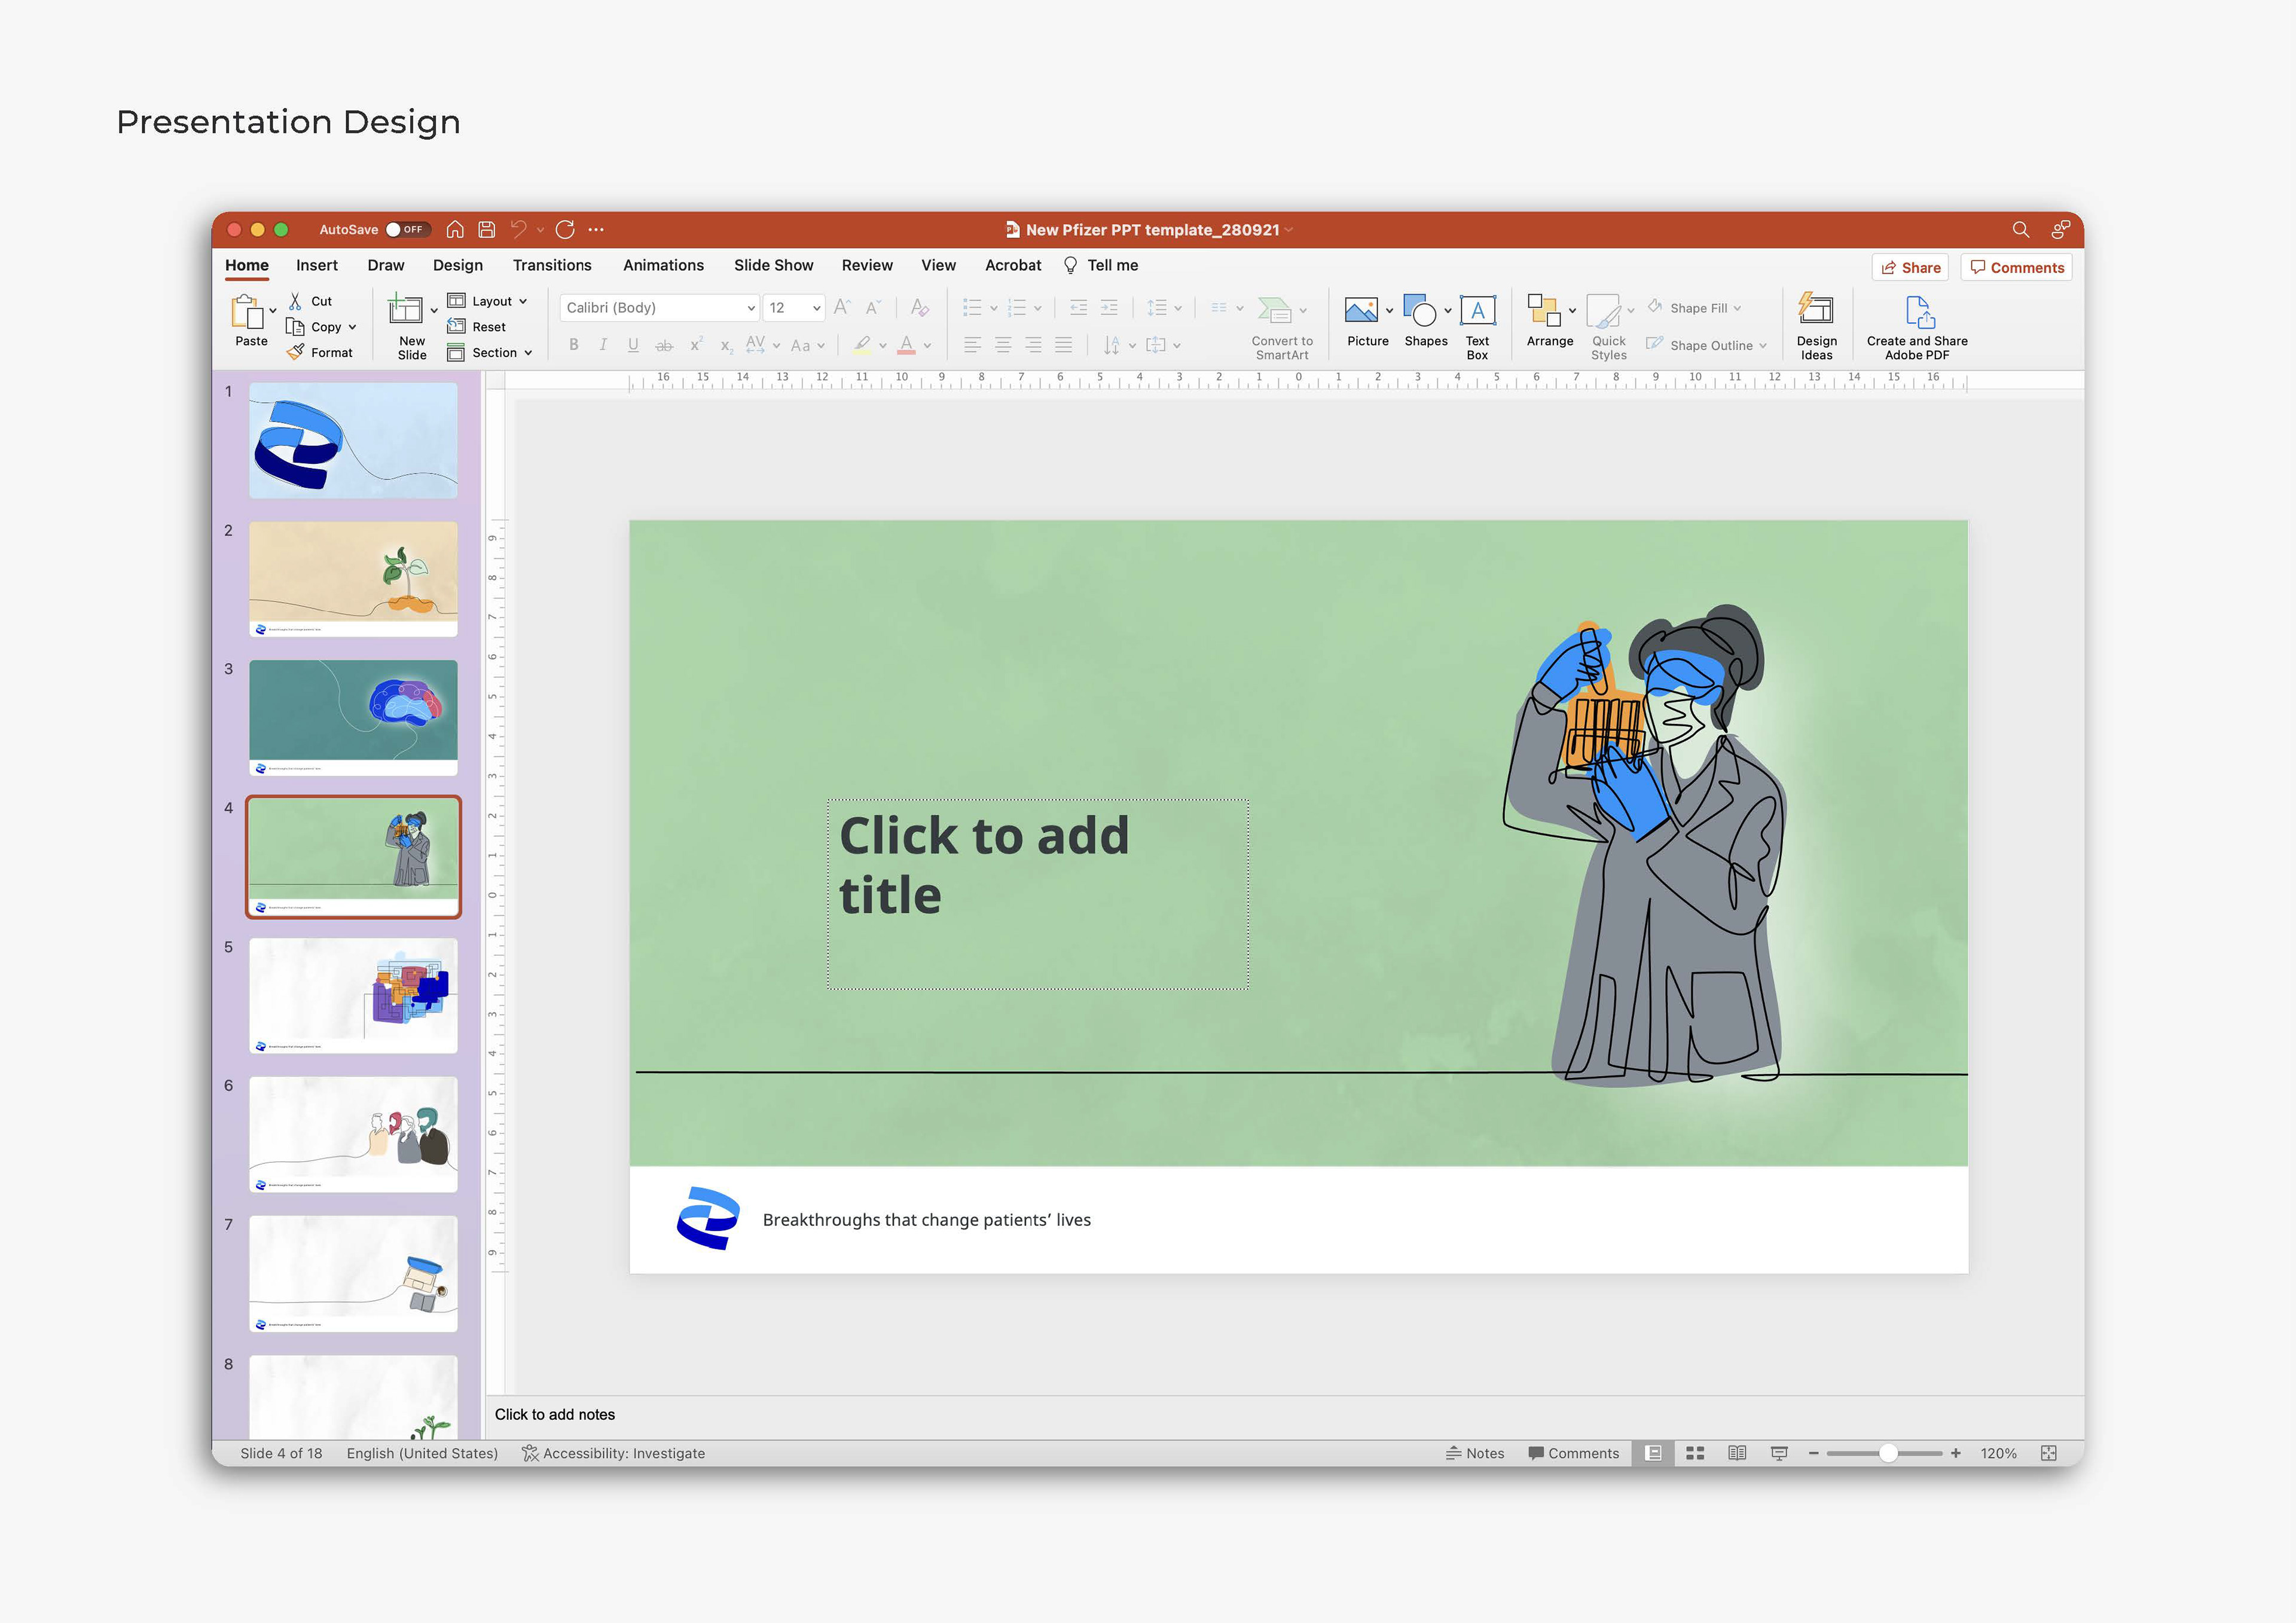The height and width of the screenshot is (1623, 2296).
Task: Increase font size icon
Action: pyautogui.click(x=842, y=307)
